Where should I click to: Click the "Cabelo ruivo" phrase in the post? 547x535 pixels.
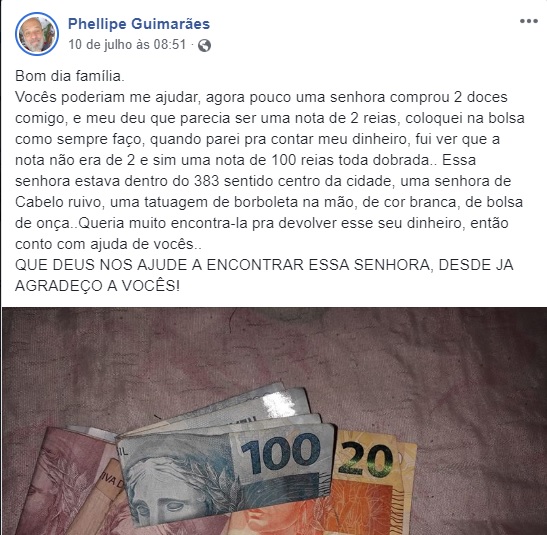58,202
